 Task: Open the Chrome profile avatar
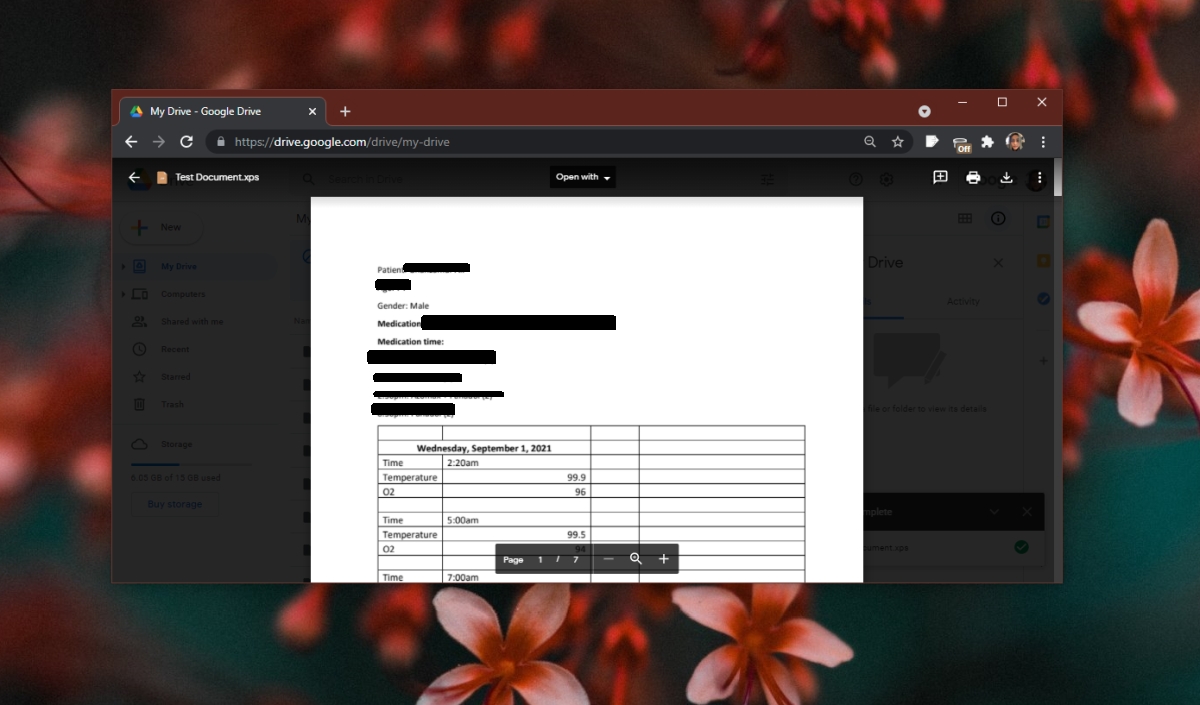tap(1015, 142)
